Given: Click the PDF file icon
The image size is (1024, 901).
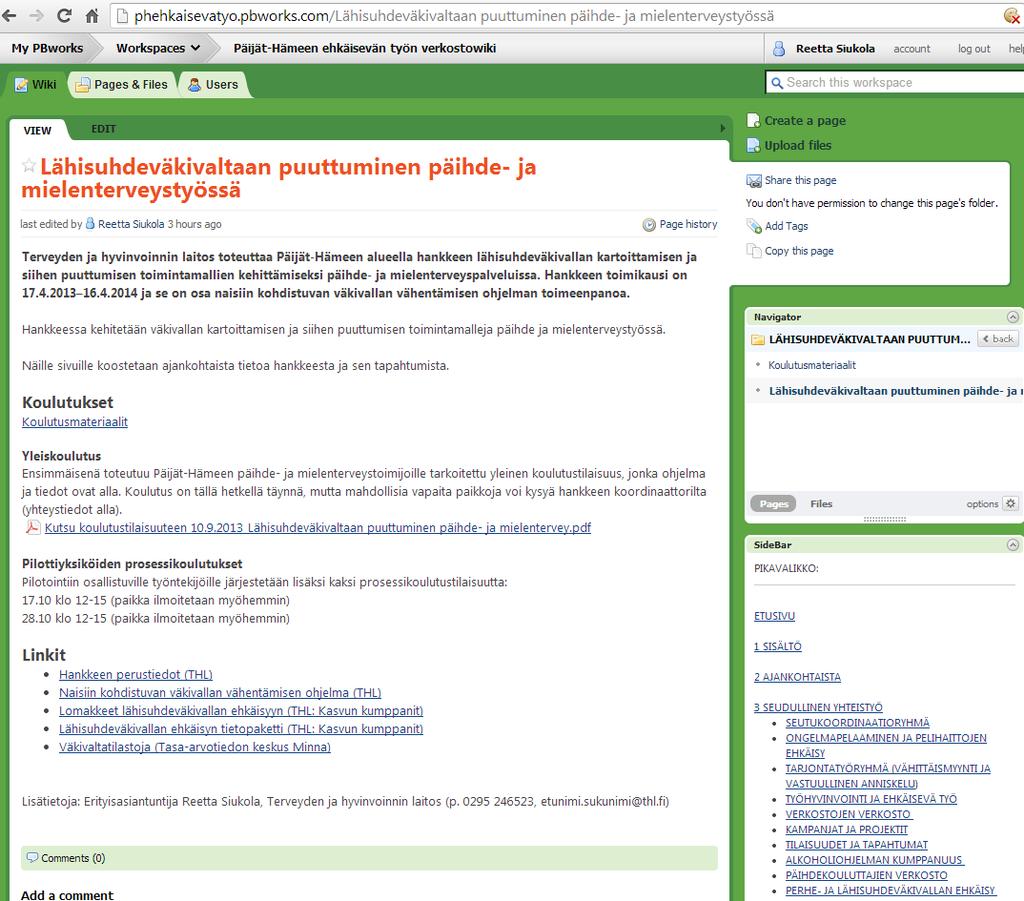Looking at the screenshot, I should pyautogui.click(x=32, y=527).
